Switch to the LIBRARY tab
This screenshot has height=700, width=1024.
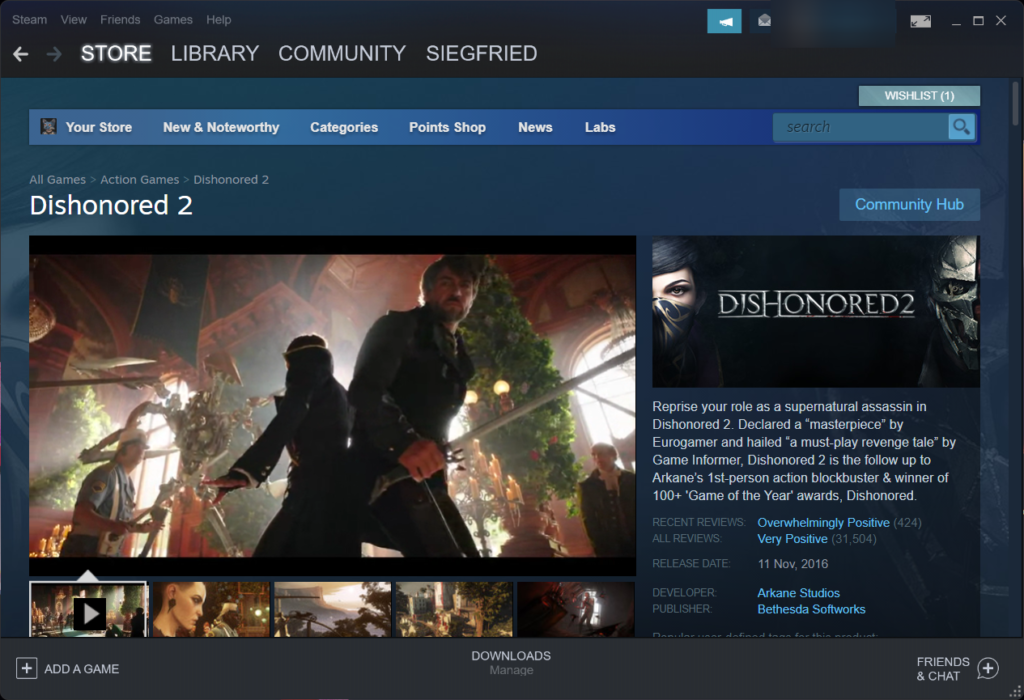[x=215, y=54]
